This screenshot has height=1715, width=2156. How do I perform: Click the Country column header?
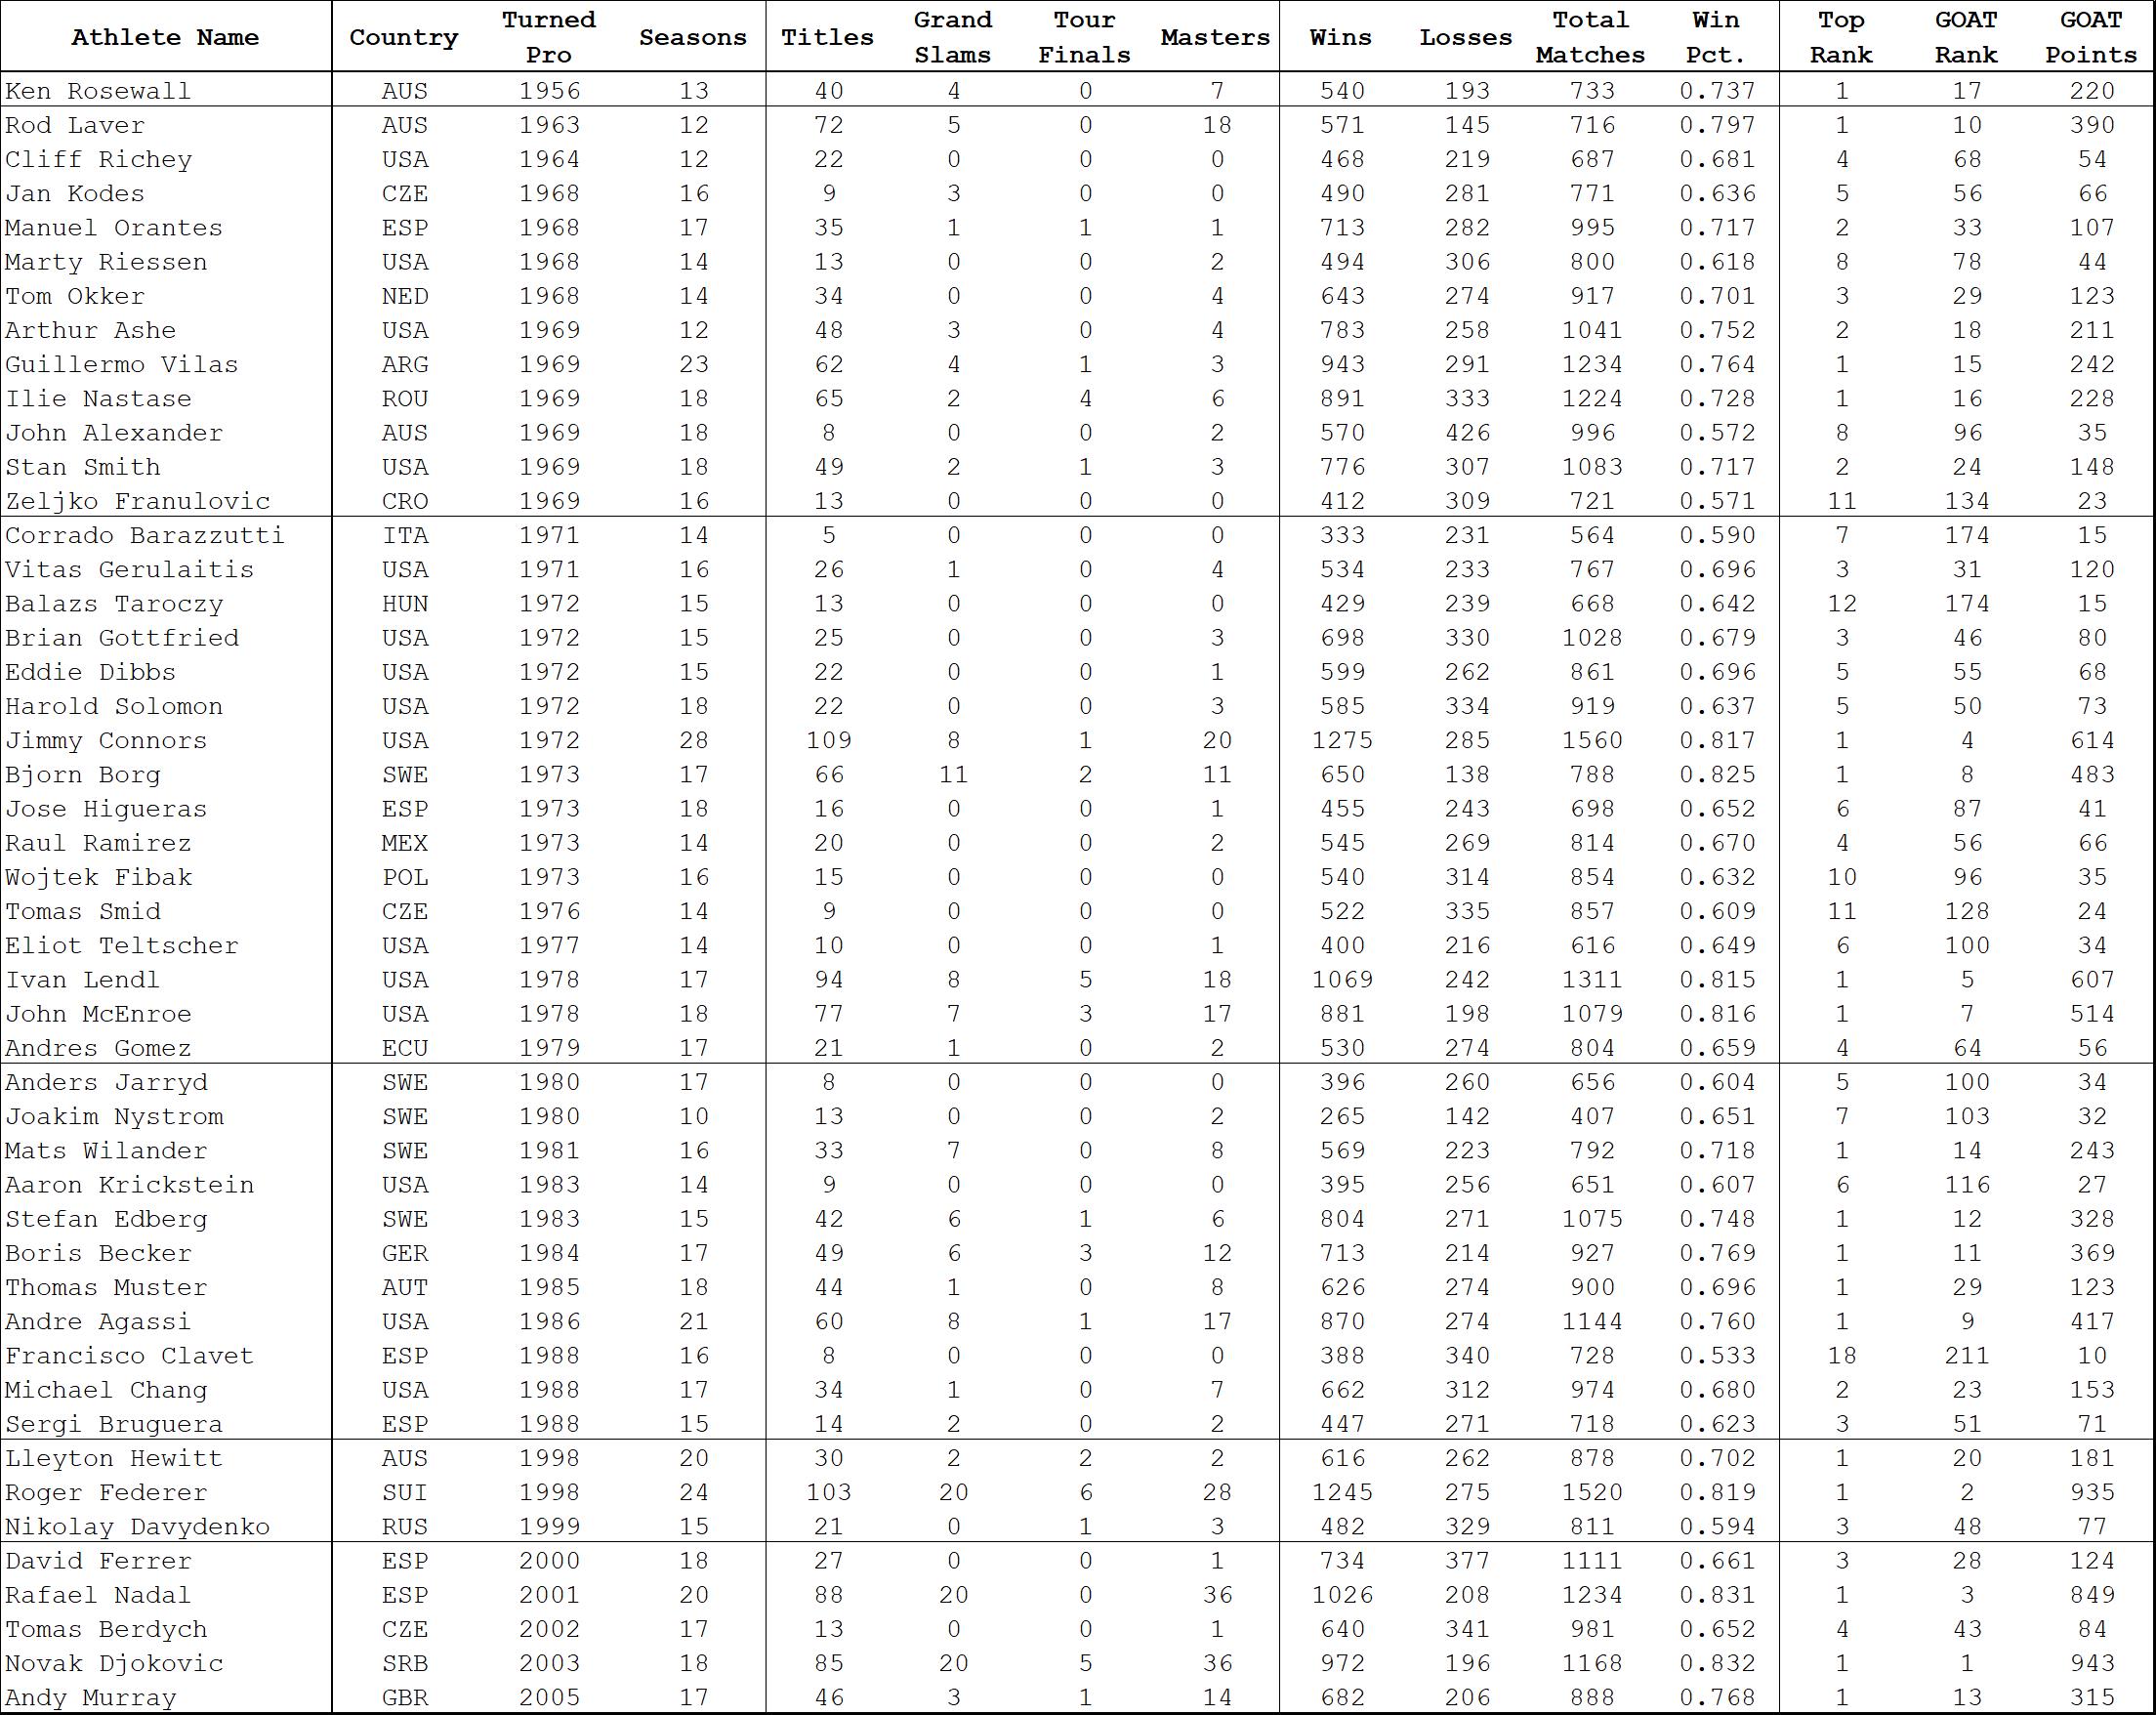404,37
